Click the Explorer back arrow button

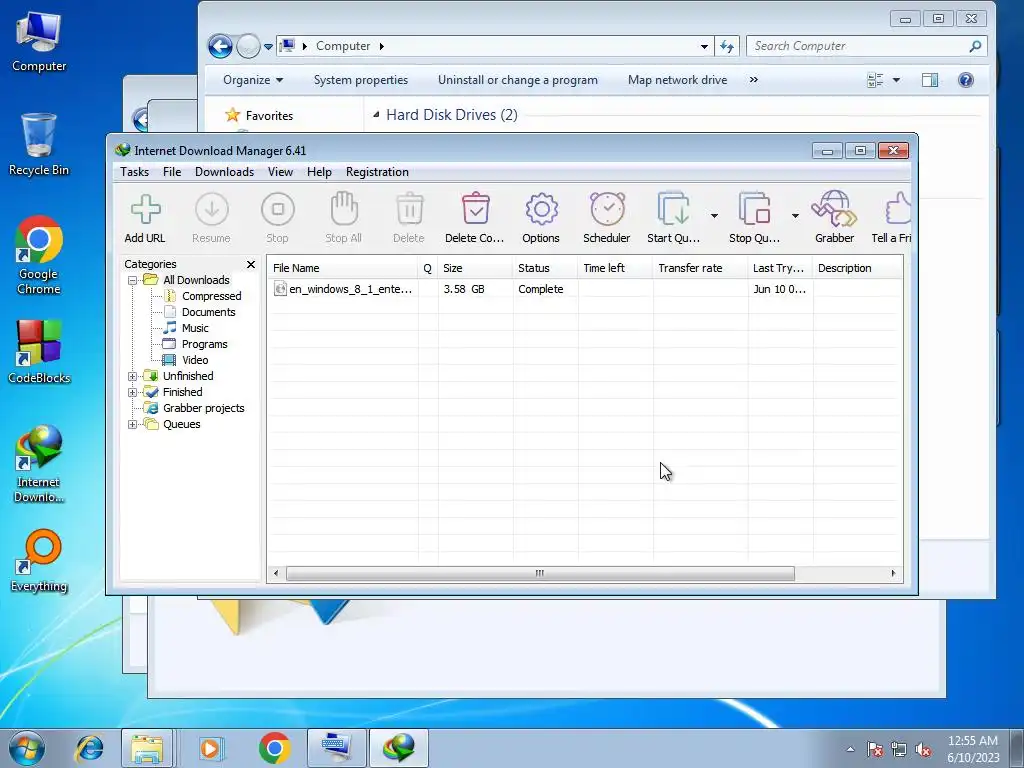point(220,46)
